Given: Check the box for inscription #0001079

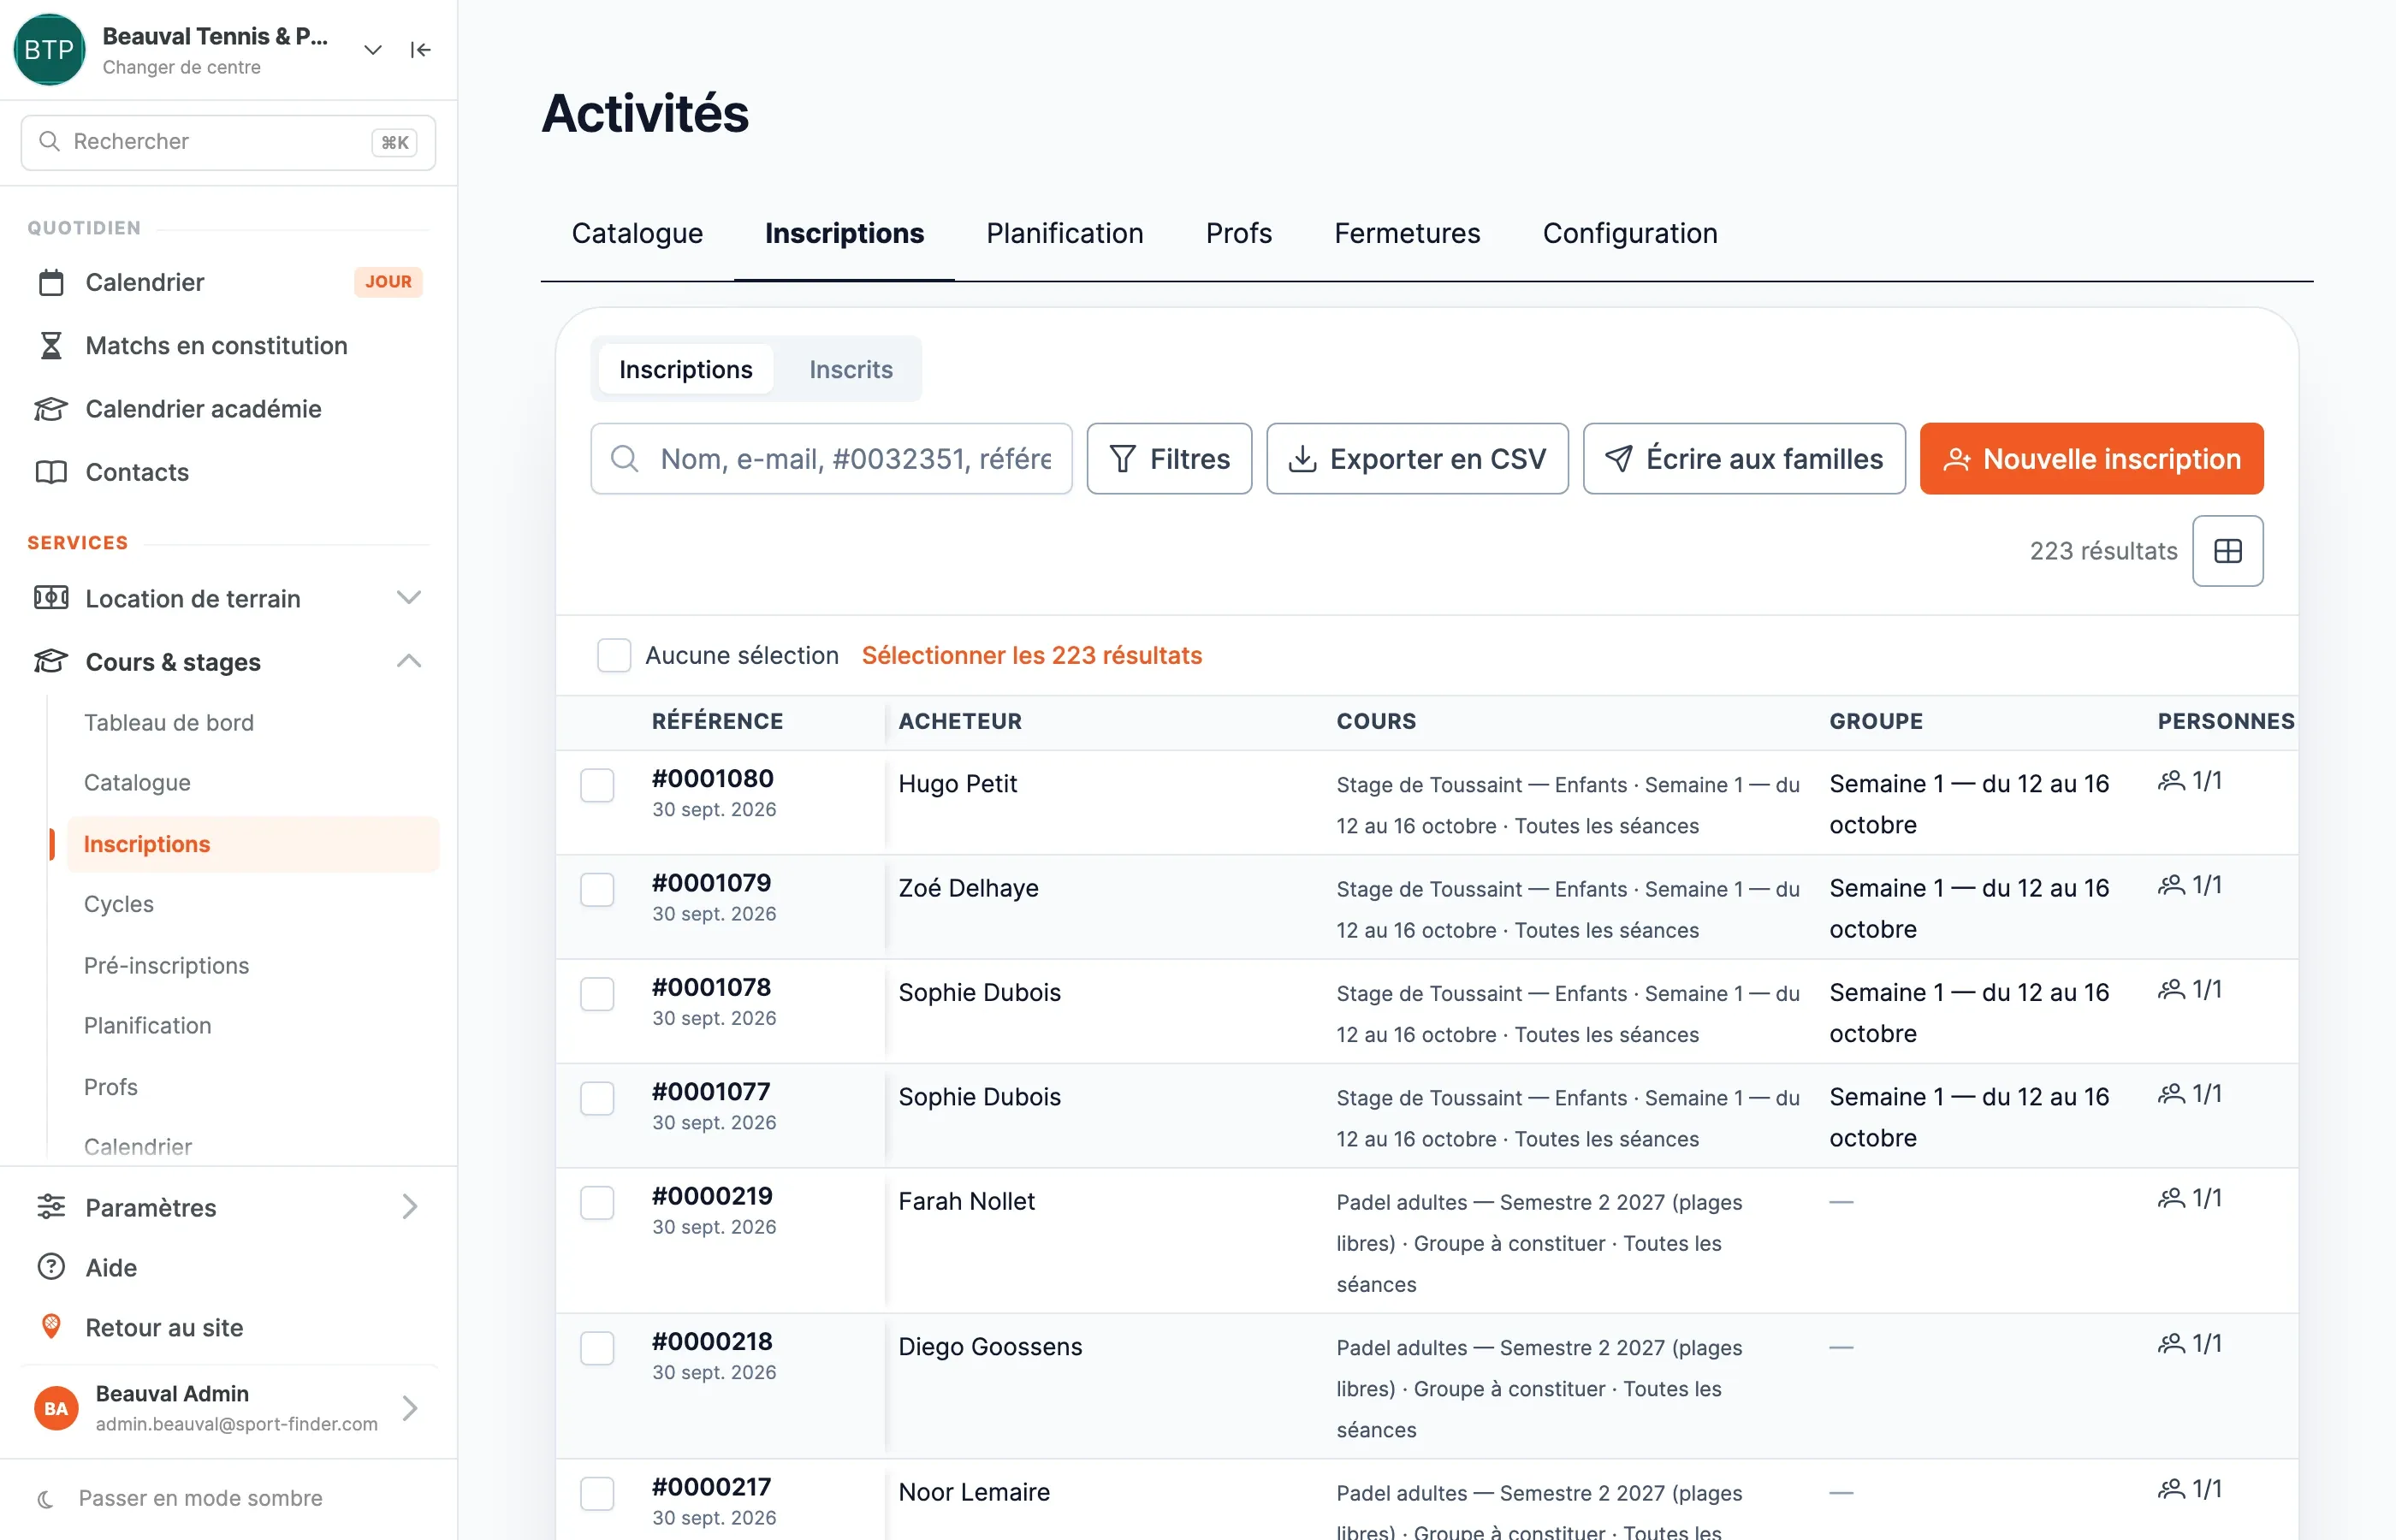Looking at the screenshot, I should [x=597, y=889].
